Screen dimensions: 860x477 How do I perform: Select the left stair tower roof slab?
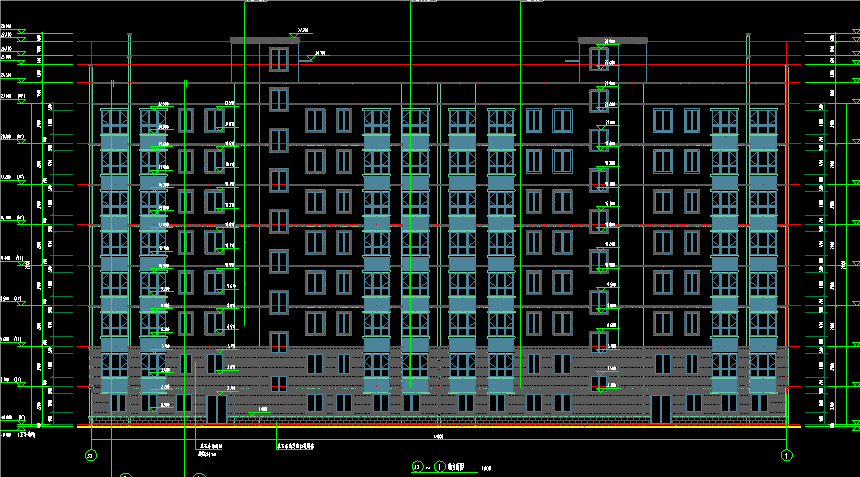point(265,41)
